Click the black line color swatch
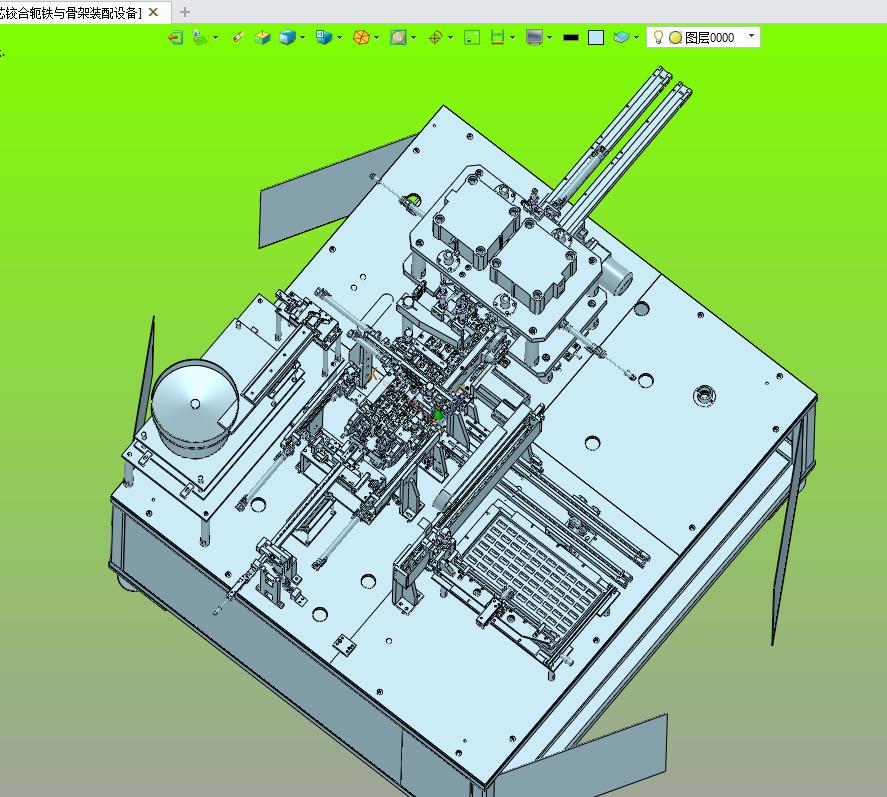This screenshot has height=797, width=887. [571, 38]
